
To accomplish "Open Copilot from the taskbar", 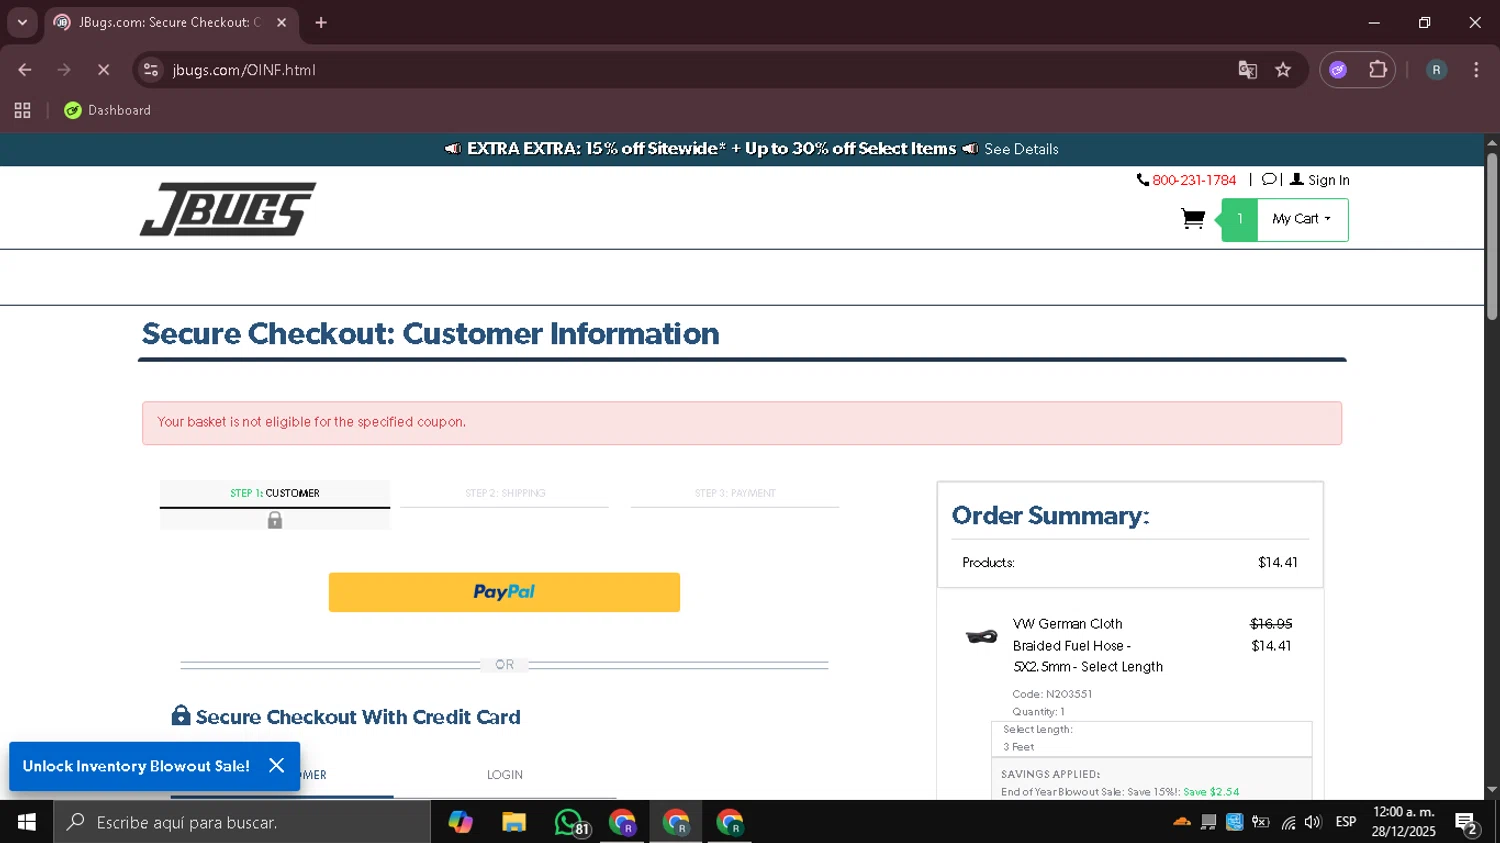I will click(x=460, y=822).
